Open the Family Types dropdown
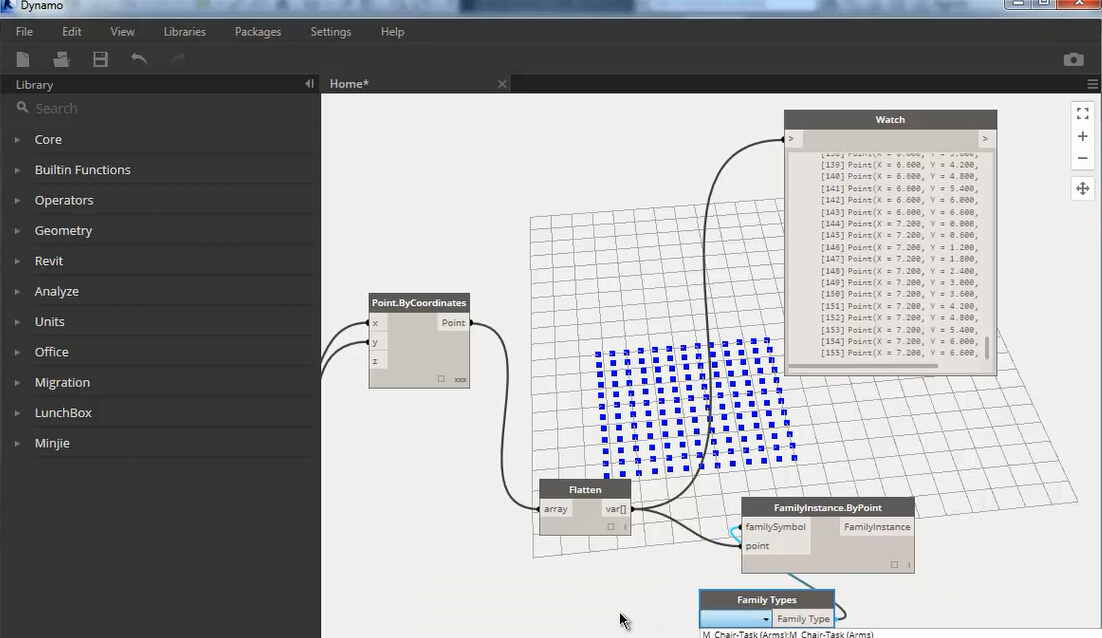Viewport: 1102px width, 638px height. 736,619
